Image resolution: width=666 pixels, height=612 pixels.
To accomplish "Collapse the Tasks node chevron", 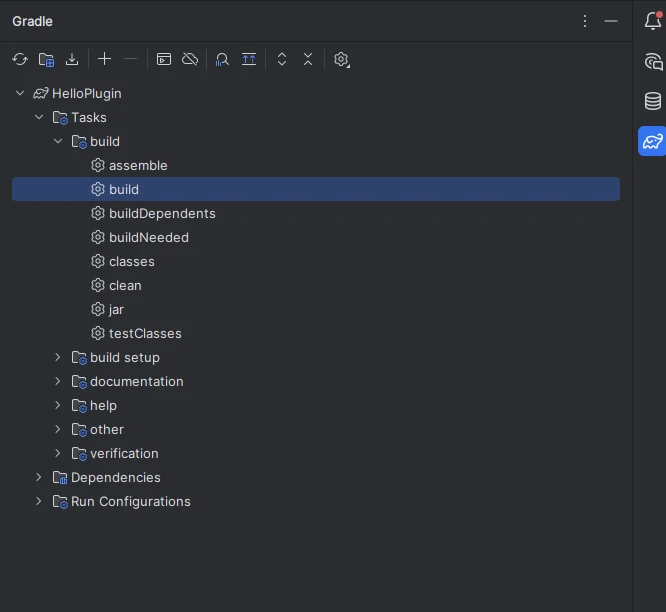I will pos(39,117).
